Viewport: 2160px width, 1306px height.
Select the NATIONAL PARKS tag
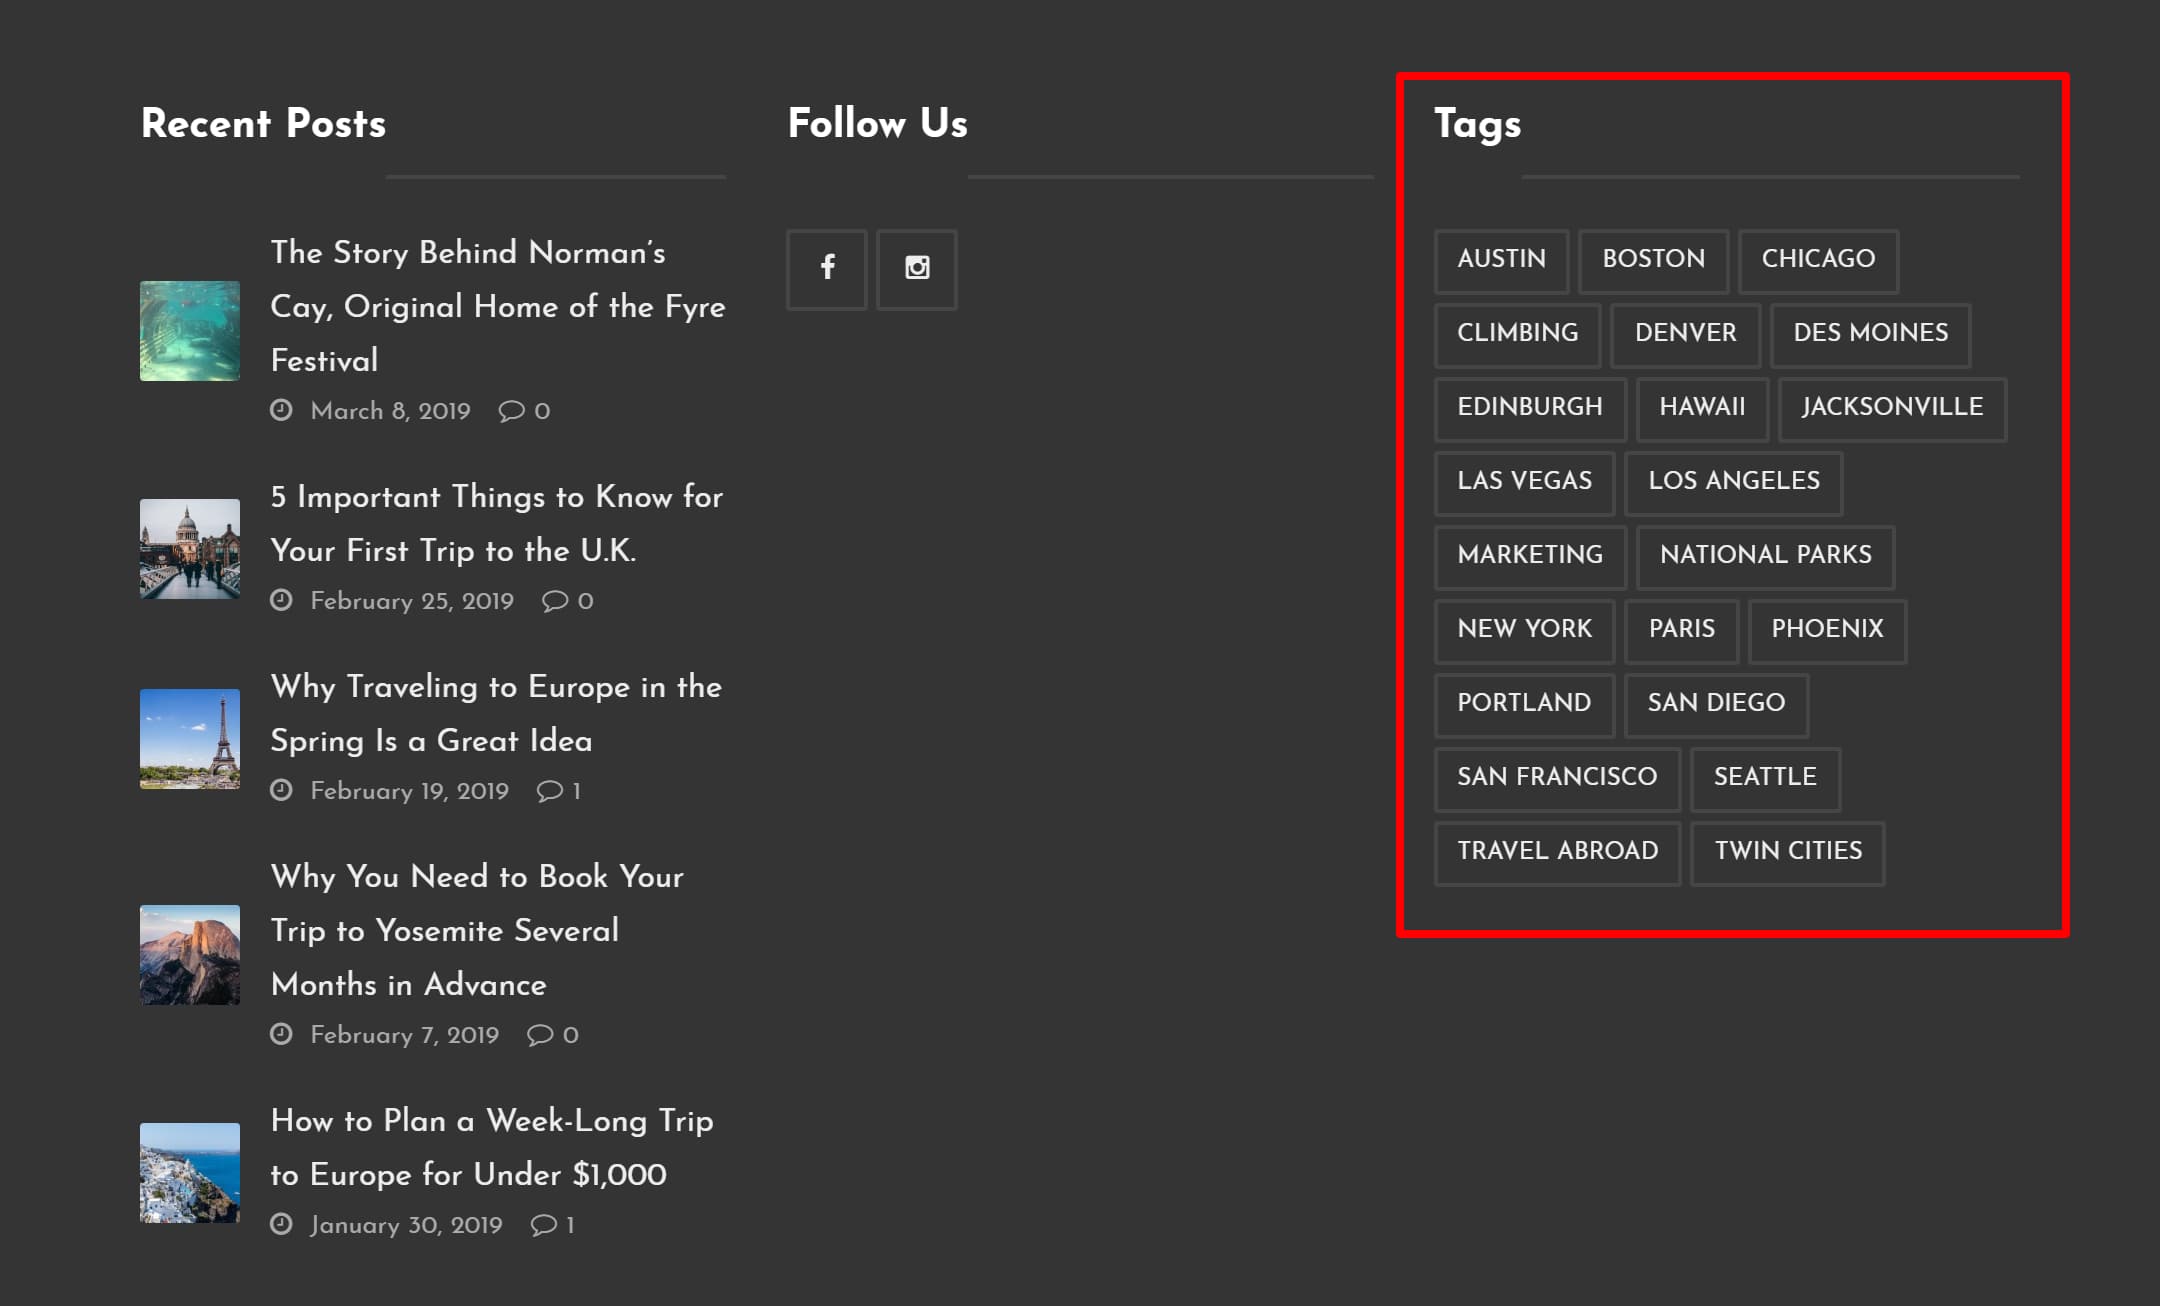pyautogui.click(x=1765, y=556)
